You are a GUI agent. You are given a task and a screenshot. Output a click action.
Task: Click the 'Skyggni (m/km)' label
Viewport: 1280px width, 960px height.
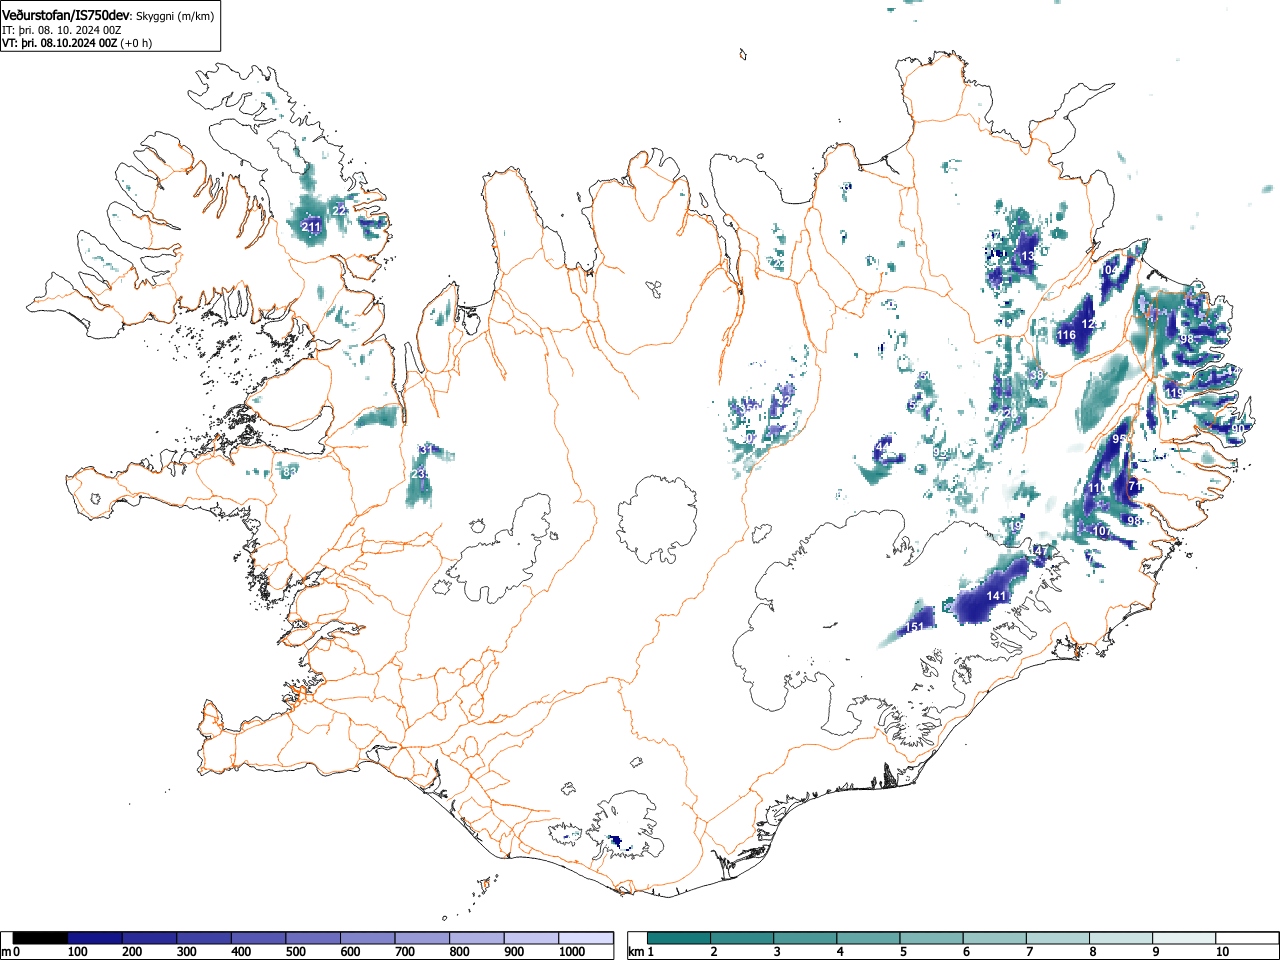click(174, 17)
